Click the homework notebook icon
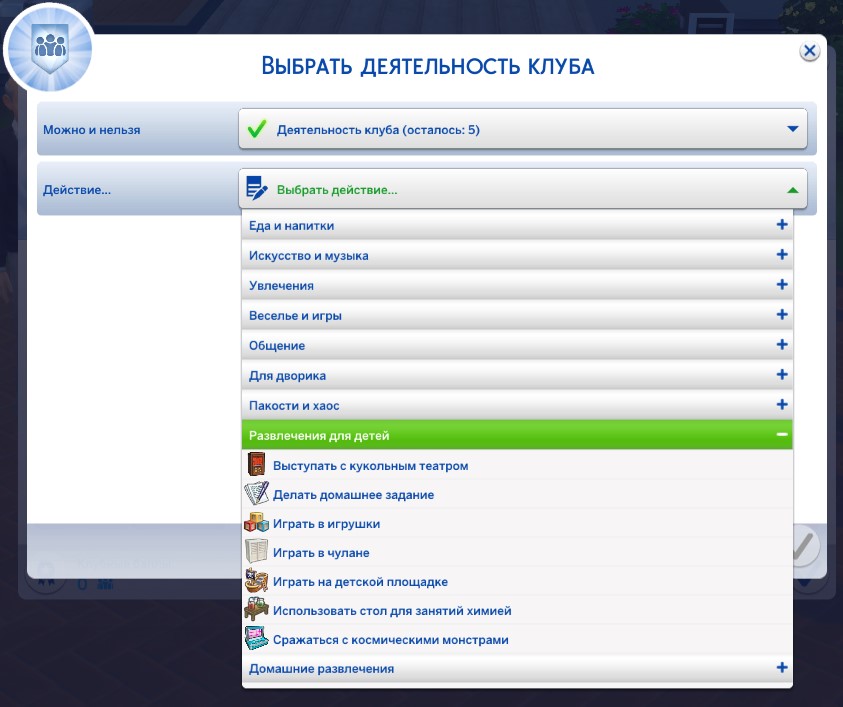 pyautogui.click(x=257, y=494)
